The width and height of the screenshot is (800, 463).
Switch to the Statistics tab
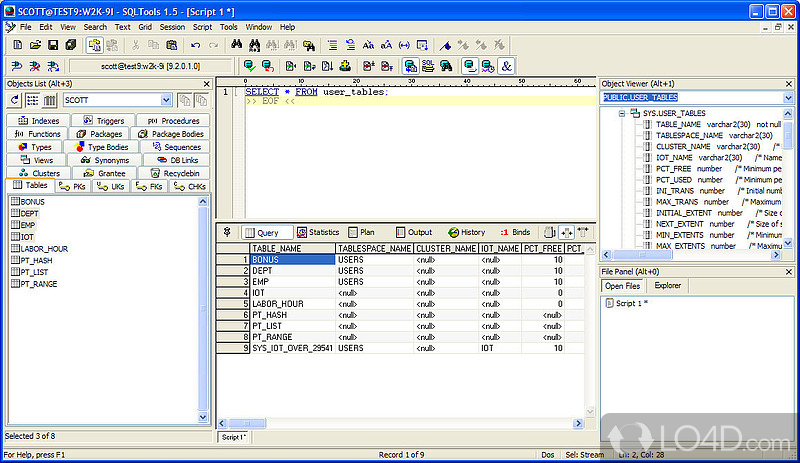coord(318,232)
